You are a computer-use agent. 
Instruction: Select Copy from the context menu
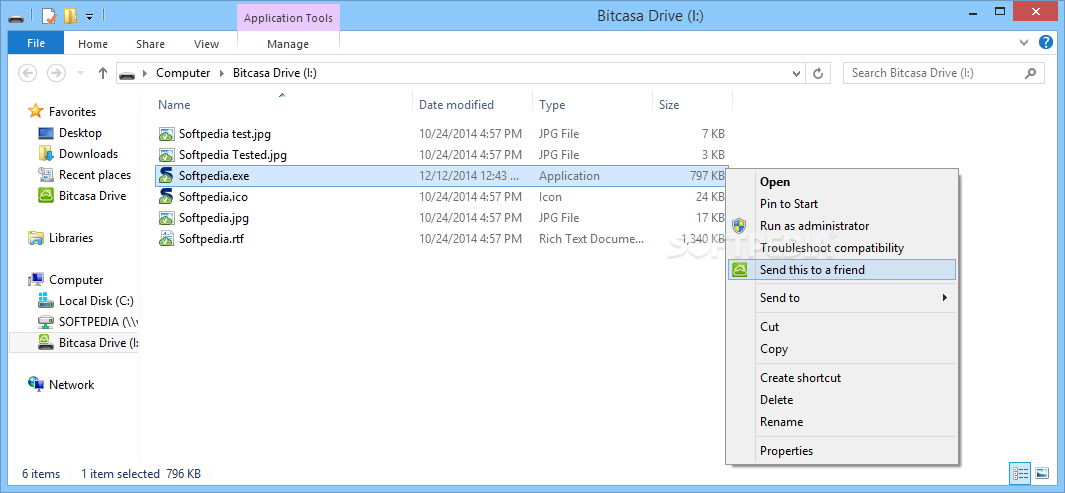pyautogui.click(x=774, y=349)
